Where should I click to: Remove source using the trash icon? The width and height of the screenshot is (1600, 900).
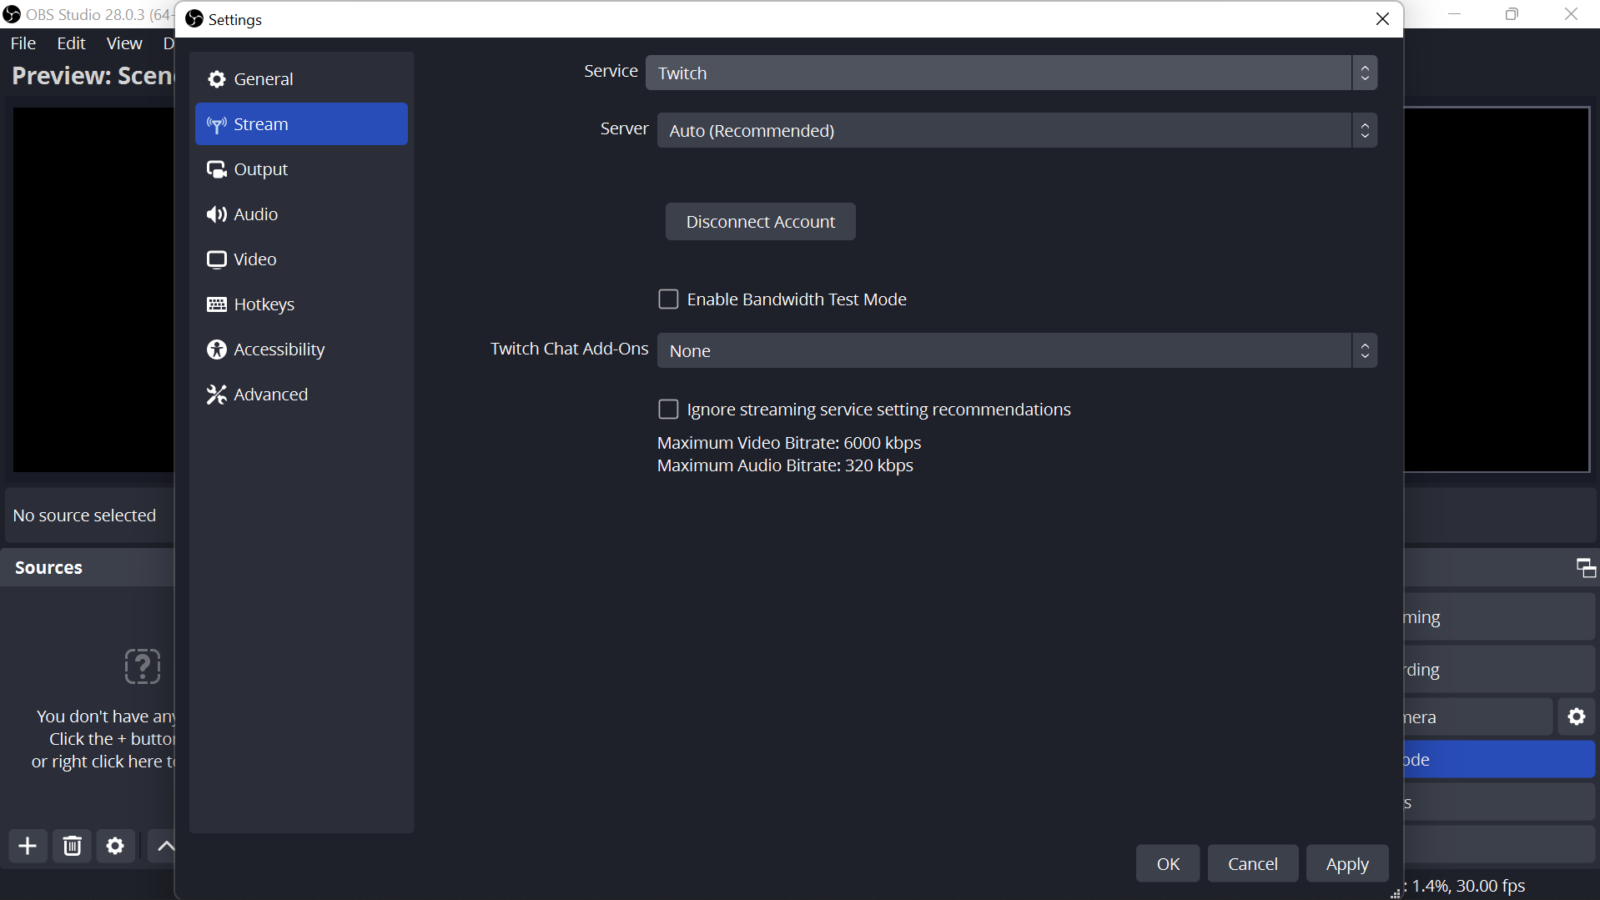click(72, 846)
